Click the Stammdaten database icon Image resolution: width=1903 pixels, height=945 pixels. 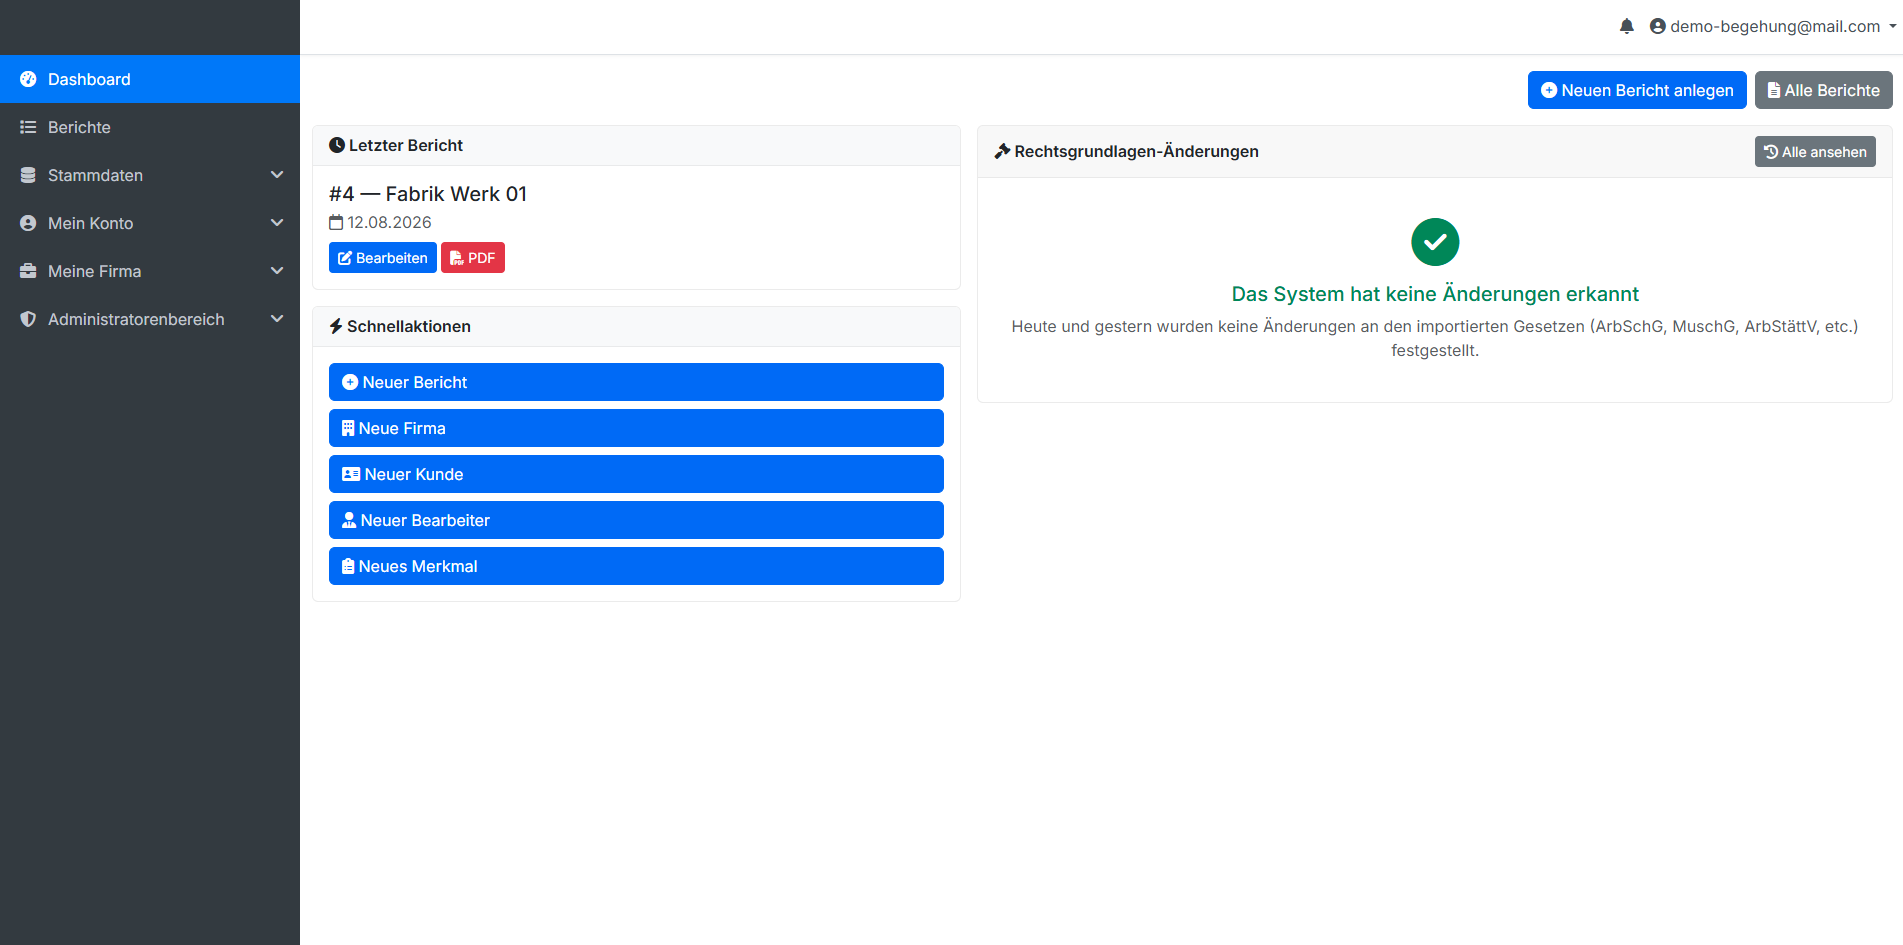click(28, 175)
